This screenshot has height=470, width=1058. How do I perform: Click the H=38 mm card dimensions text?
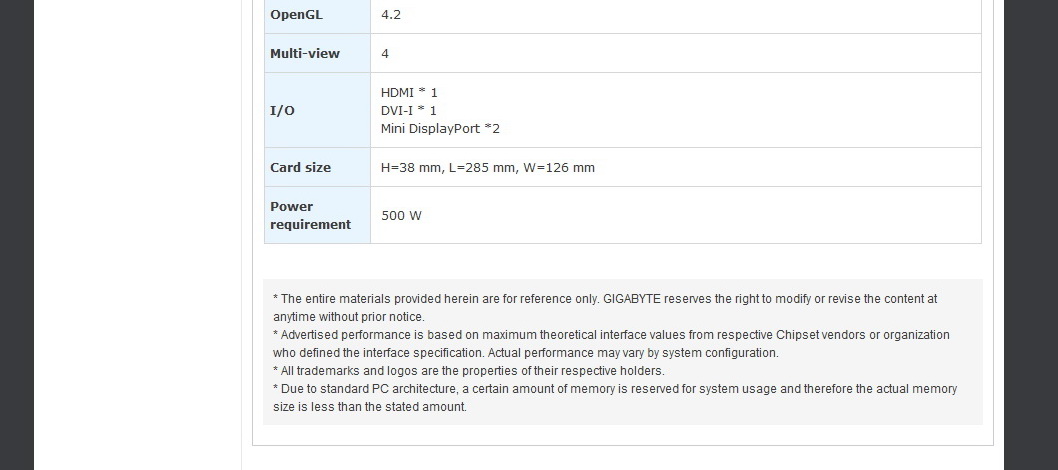487,168
